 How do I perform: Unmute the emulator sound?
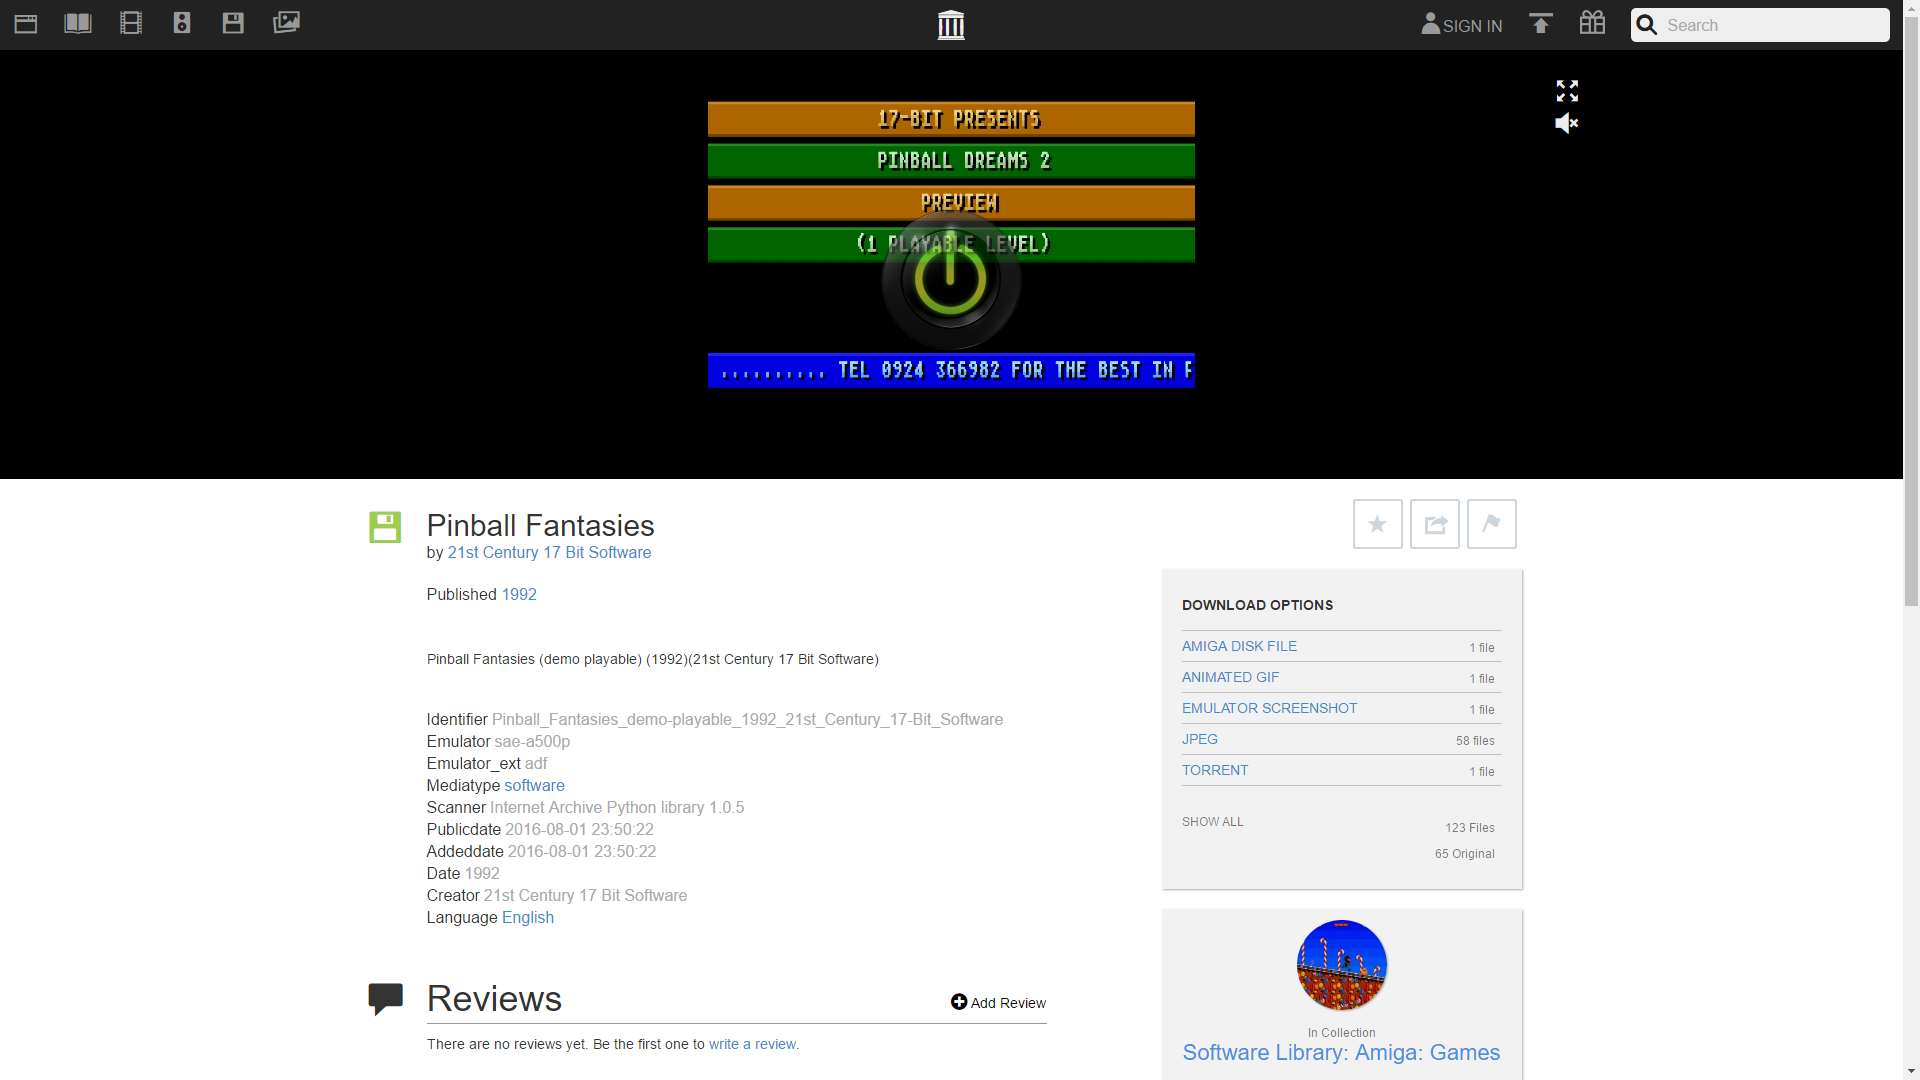tap(1567, 123)
